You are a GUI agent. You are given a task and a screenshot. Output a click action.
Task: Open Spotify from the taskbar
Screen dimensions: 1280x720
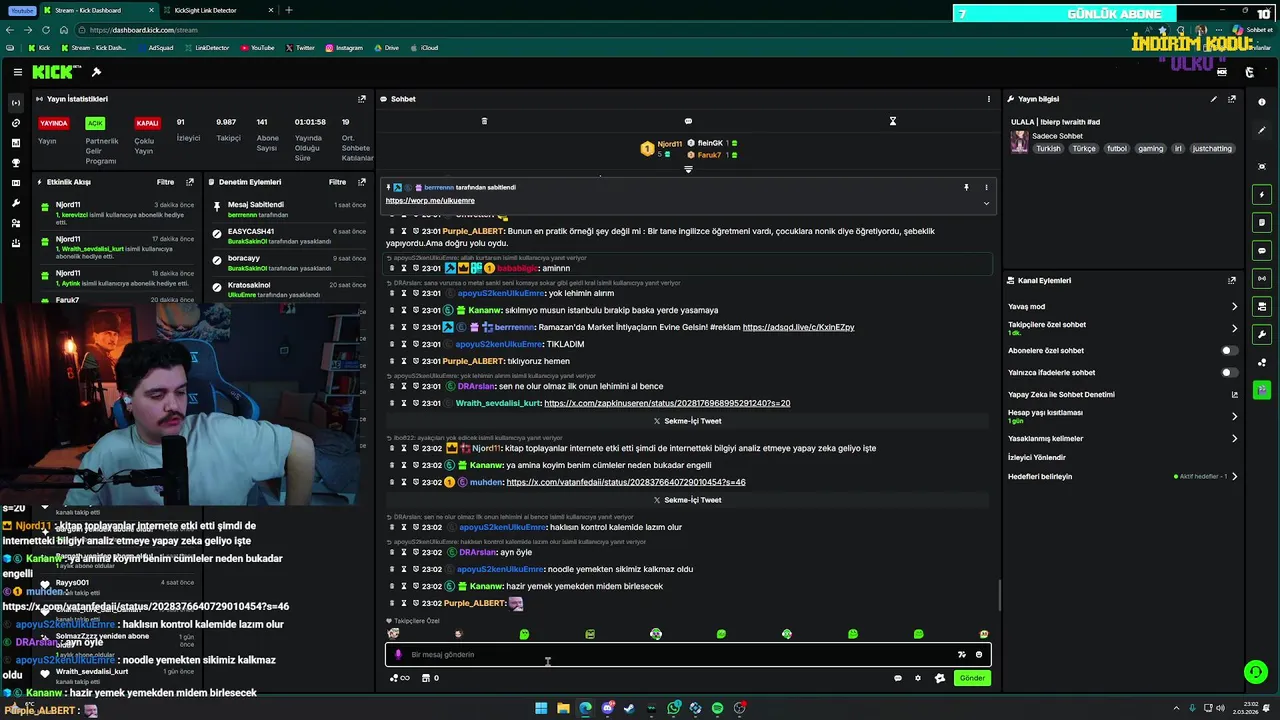[x=717, y=708]
